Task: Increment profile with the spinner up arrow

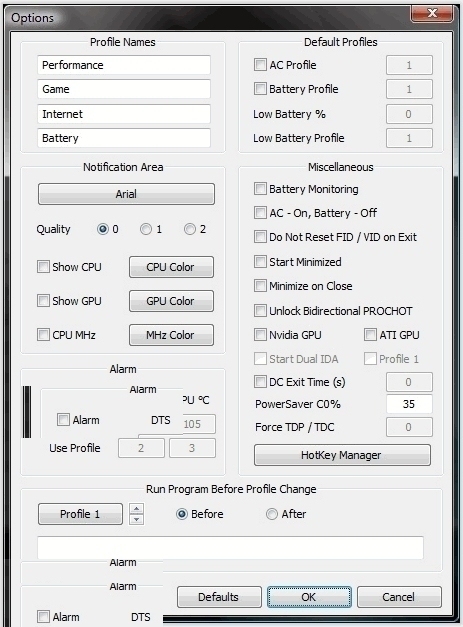Action: click(137, 509)
